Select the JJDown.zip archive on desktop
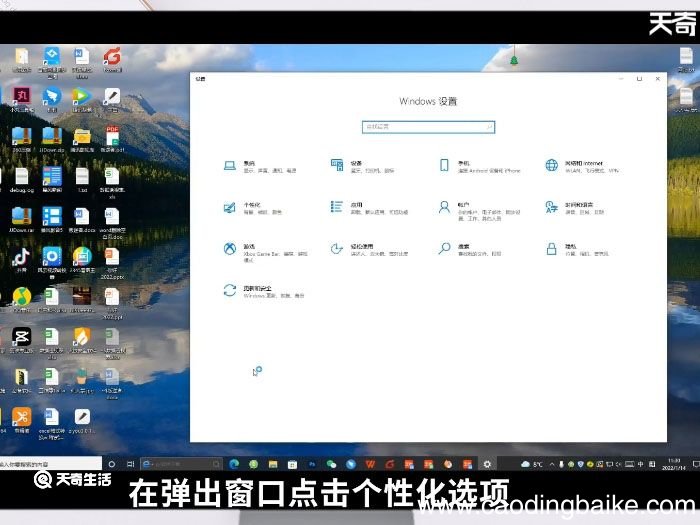This screenshot has width=700, height=525. tap(52, 139)
